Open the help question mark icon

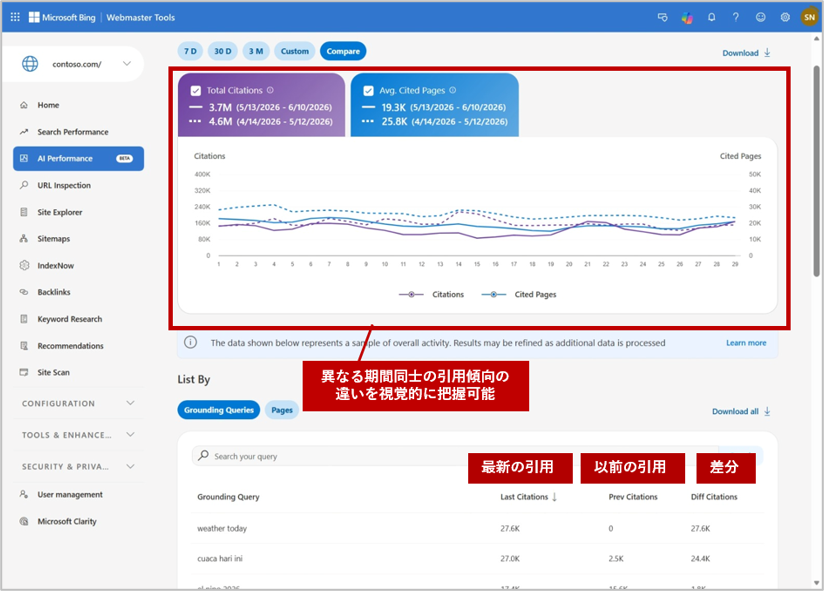tap(736, 17)
